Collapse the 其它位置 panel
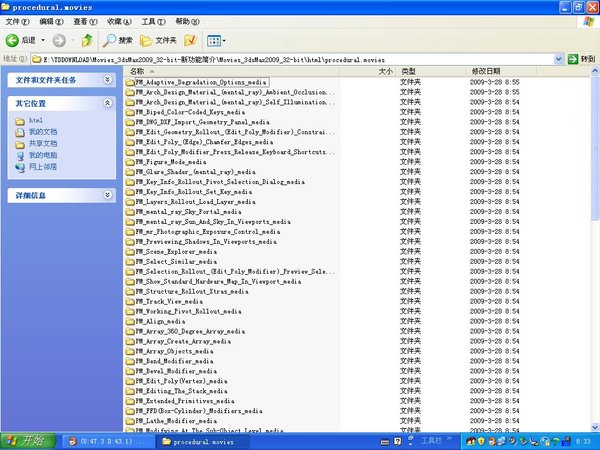600x450 pixels. 107,103
